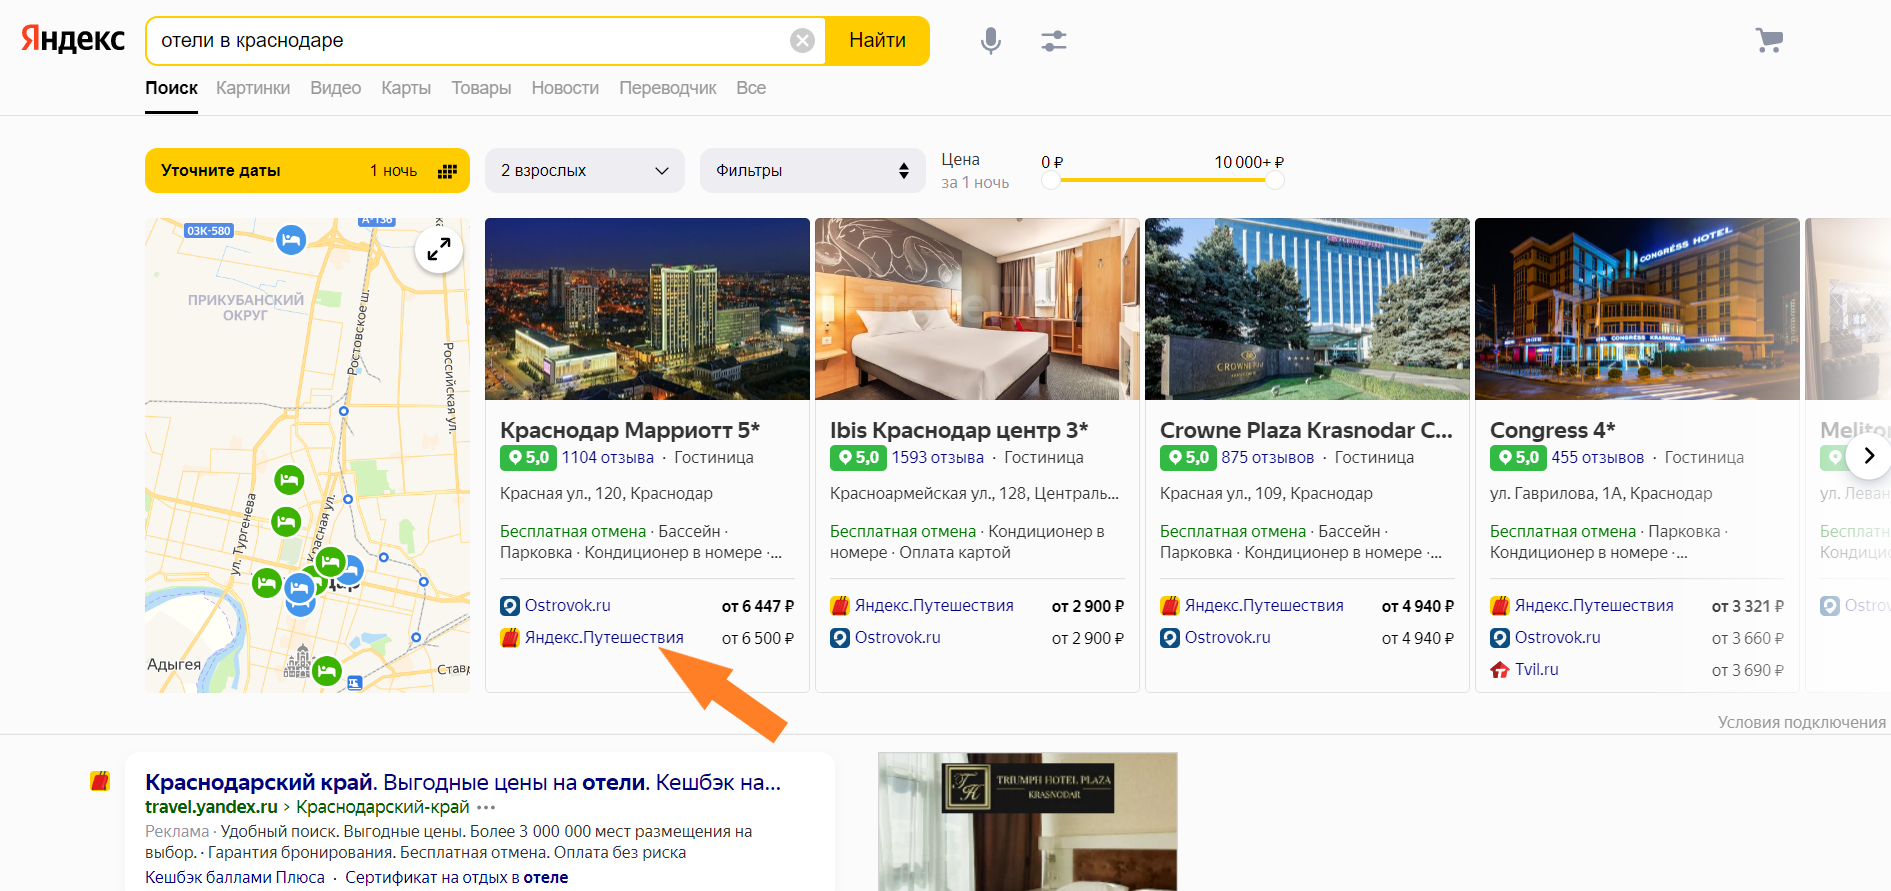Click Yandex Travel icon in Ibis card
This screenshot has width=1891, height=891.
pyautogui.click(x=840, y=606)
